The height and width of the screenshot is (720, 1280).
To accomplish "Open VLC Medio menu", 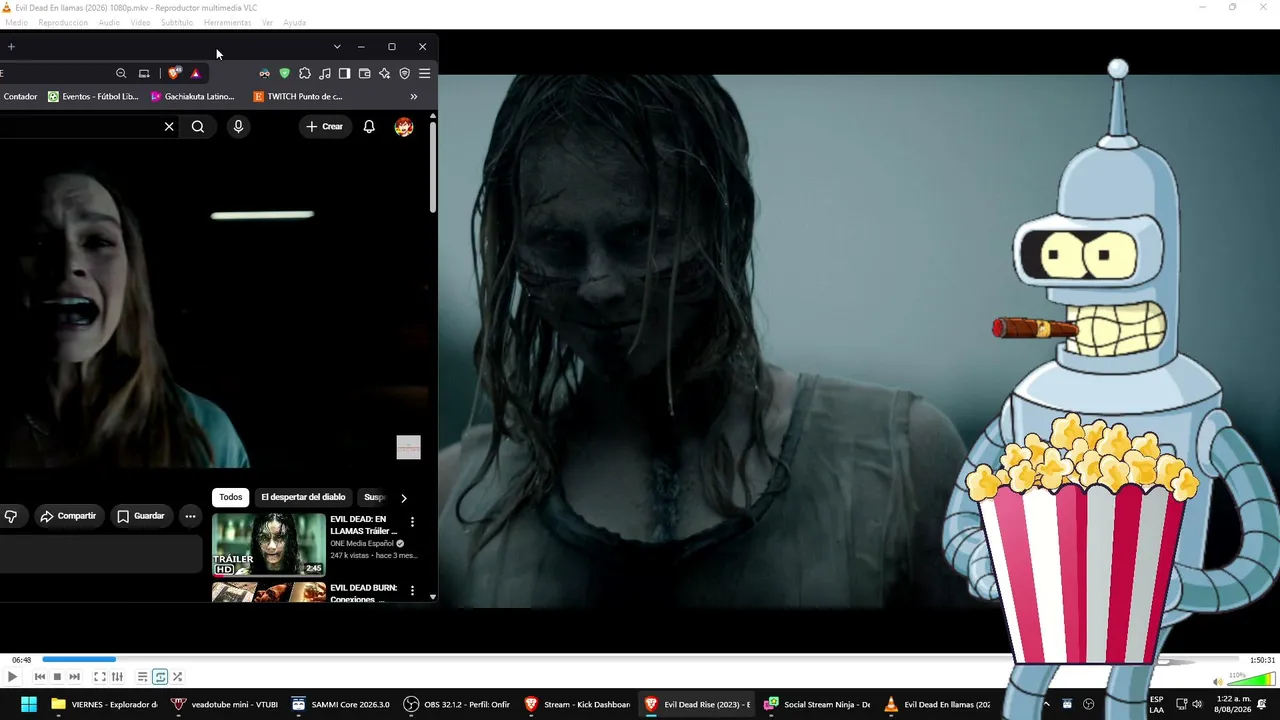I will pos(16,22).
